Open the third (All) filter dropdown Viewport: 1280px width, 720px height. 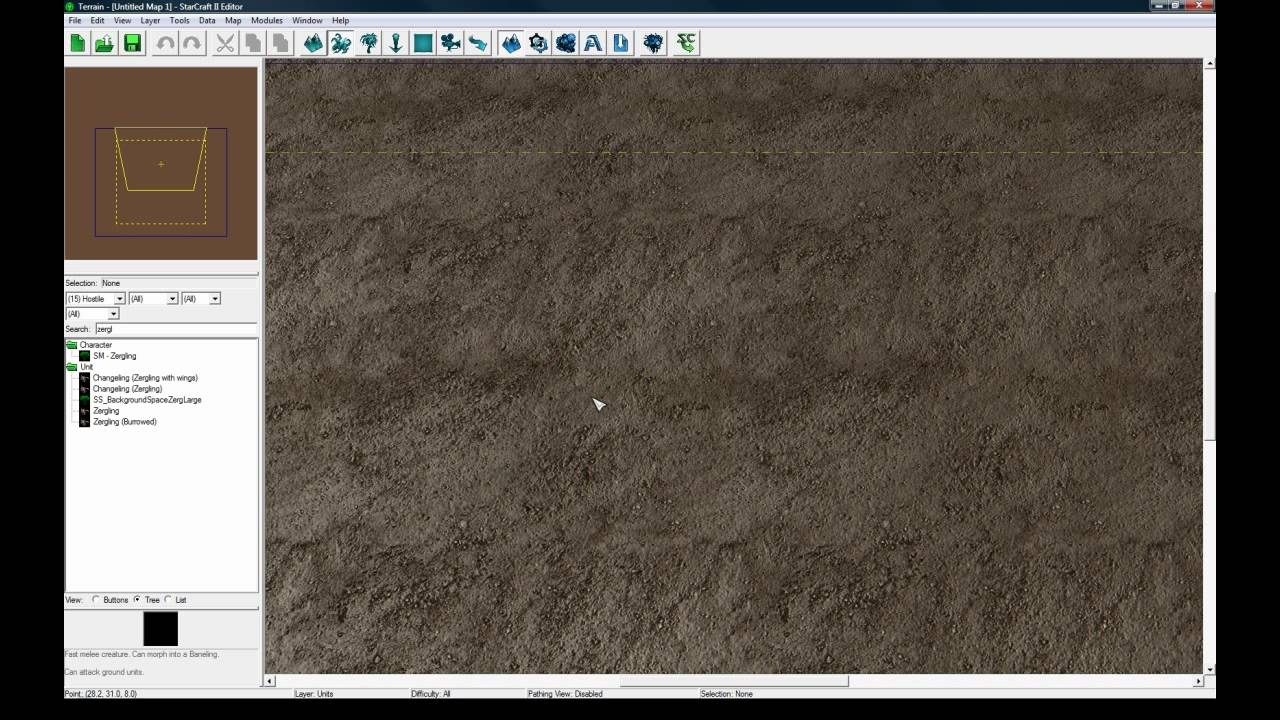pyautogui.click(x=200, y=299)
